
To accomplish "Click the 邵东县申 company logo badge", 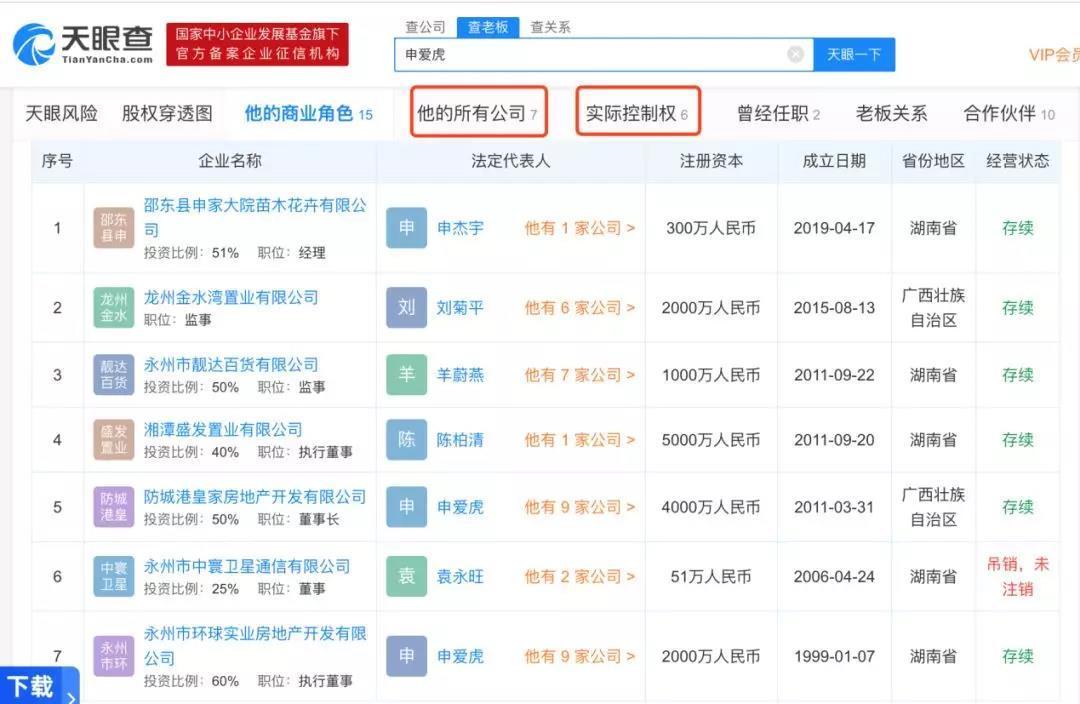I will click(x=113, y=228).
